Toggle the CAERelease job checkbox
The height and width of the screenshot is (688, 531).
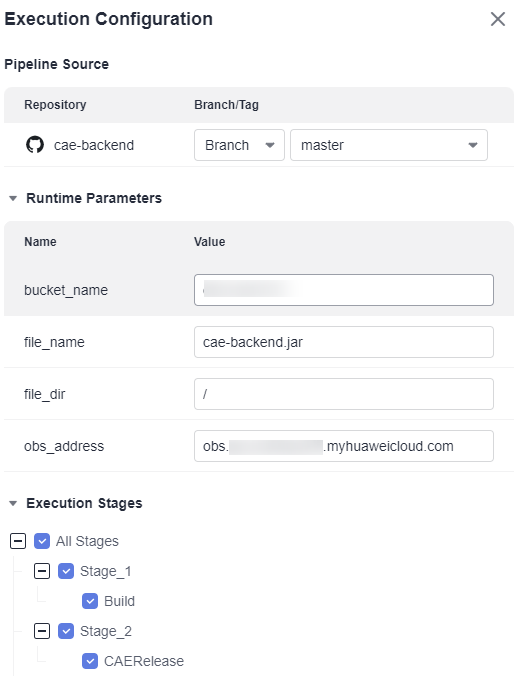(90, 661)
